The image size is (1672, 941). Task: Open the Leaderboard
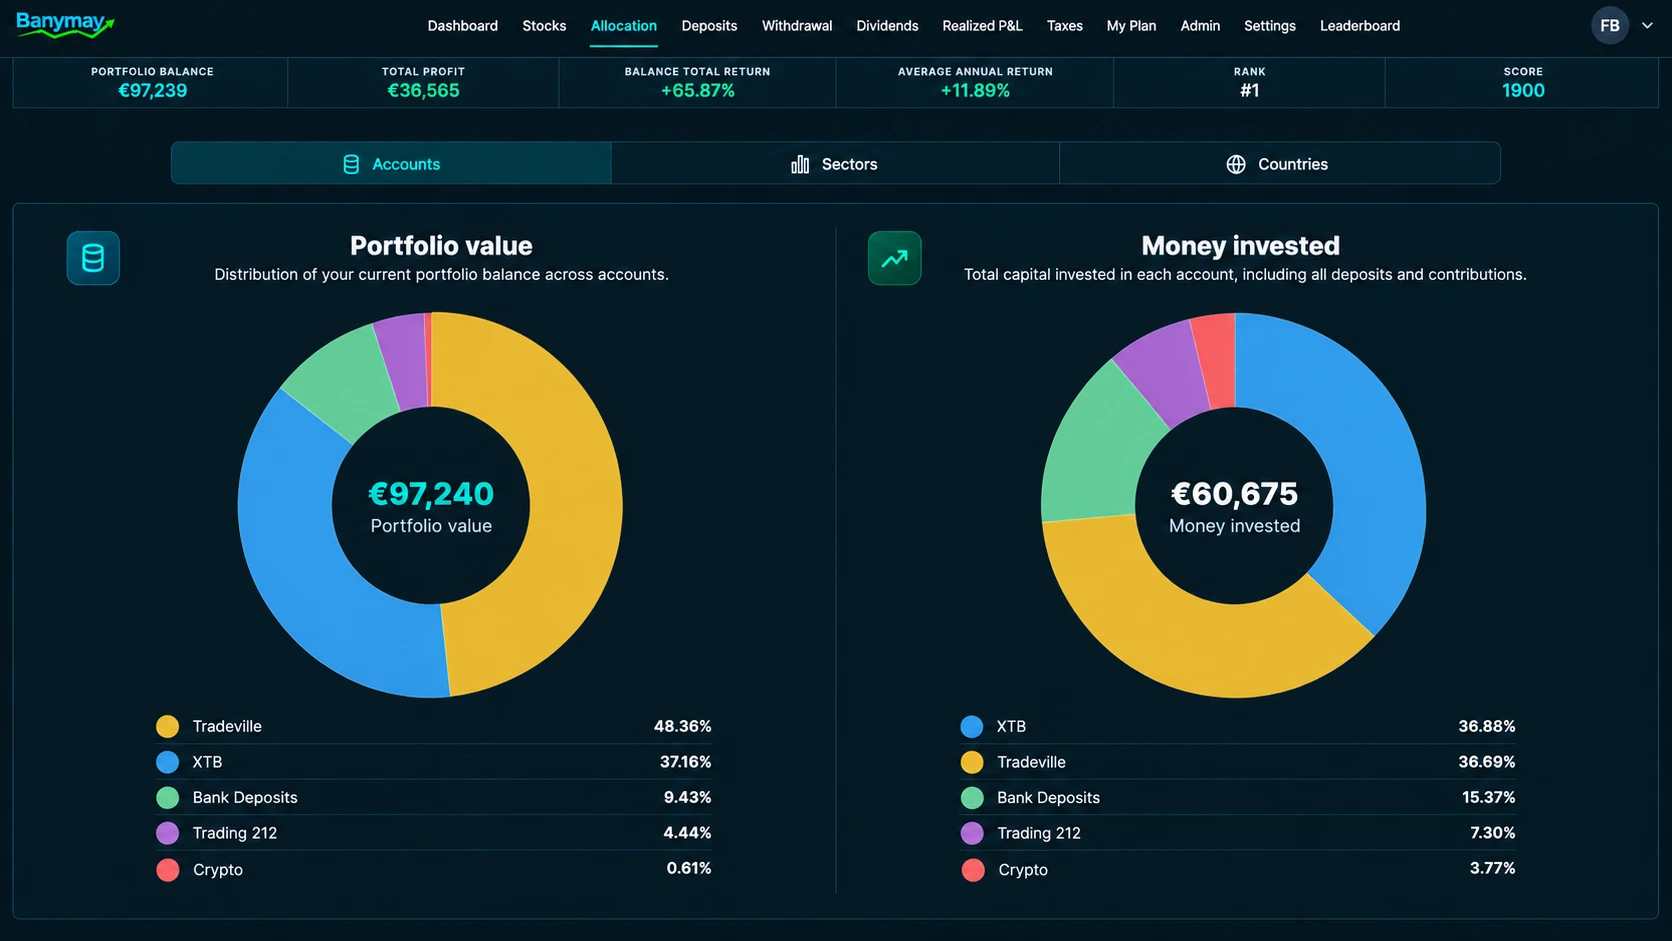coord(1360,26)
